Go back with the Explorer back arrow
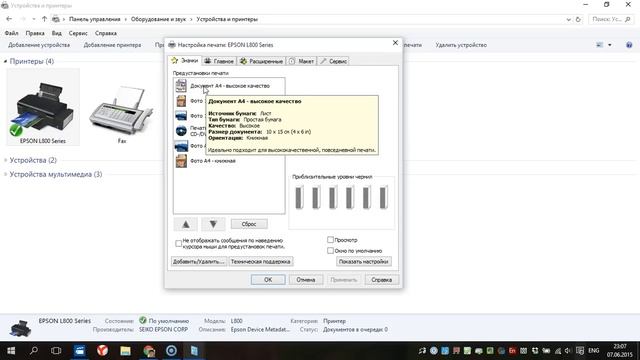 pos(9,19)
